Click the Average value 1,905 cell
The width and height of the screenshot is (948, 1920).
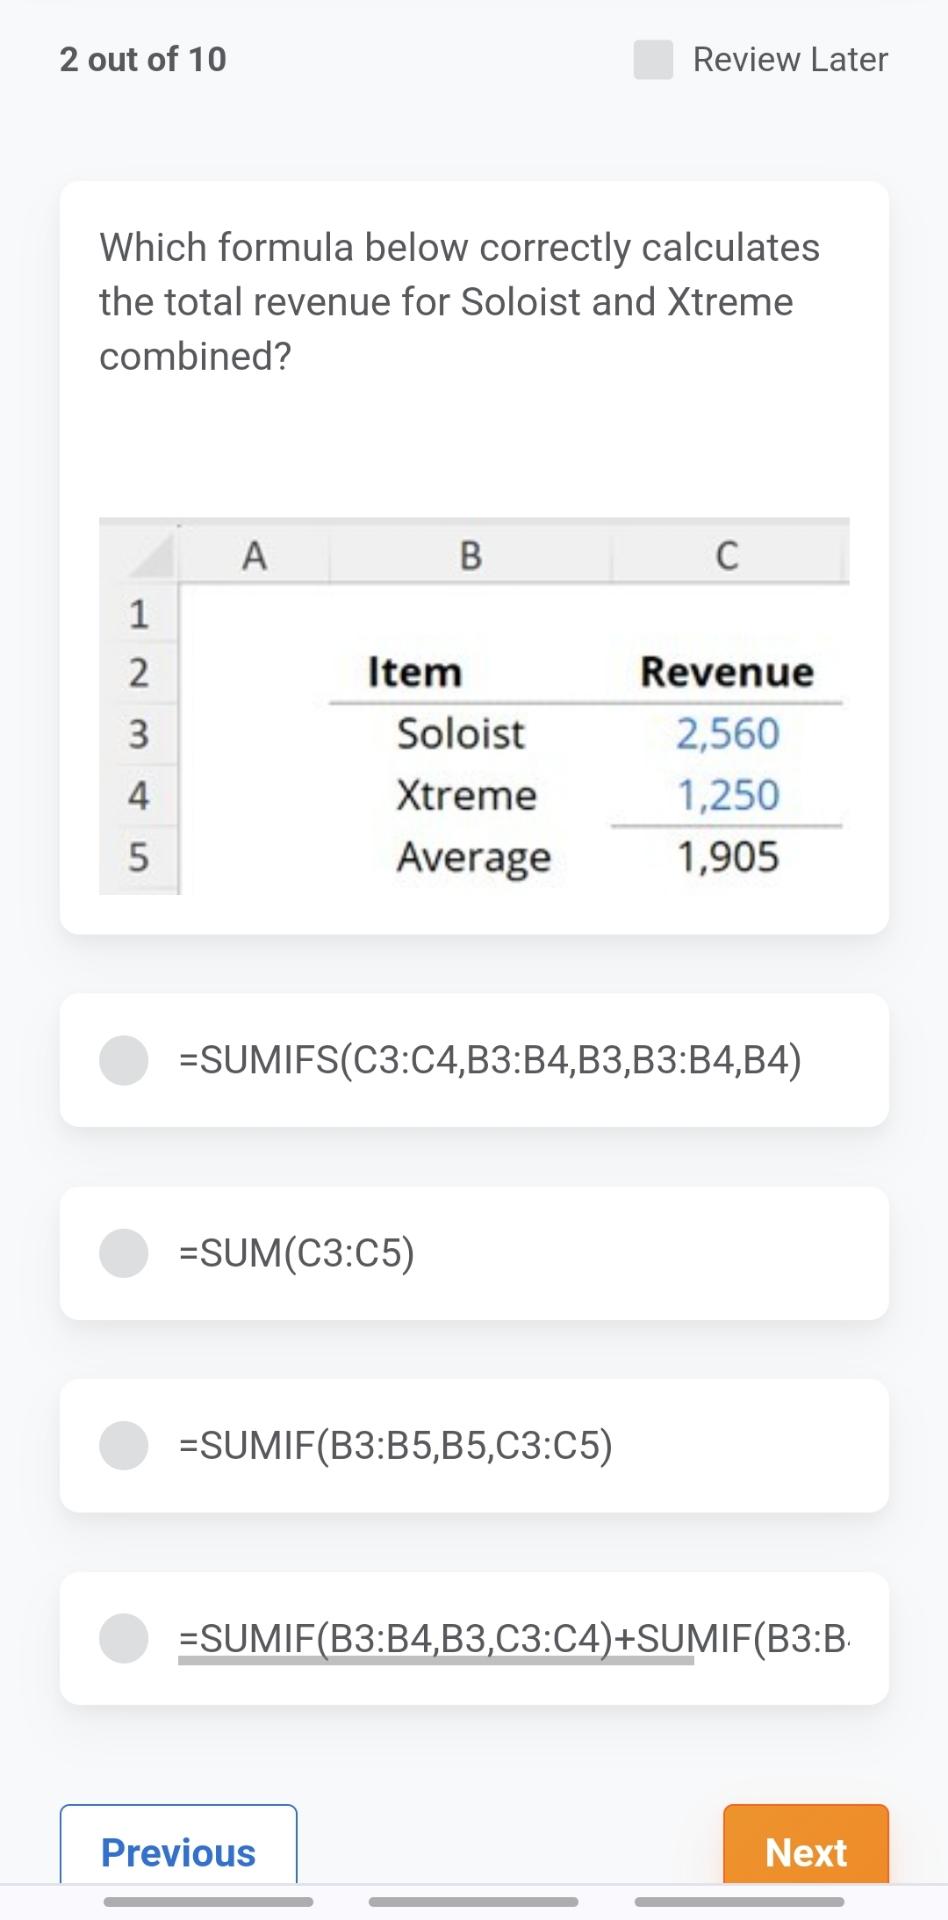pos(727,858)
